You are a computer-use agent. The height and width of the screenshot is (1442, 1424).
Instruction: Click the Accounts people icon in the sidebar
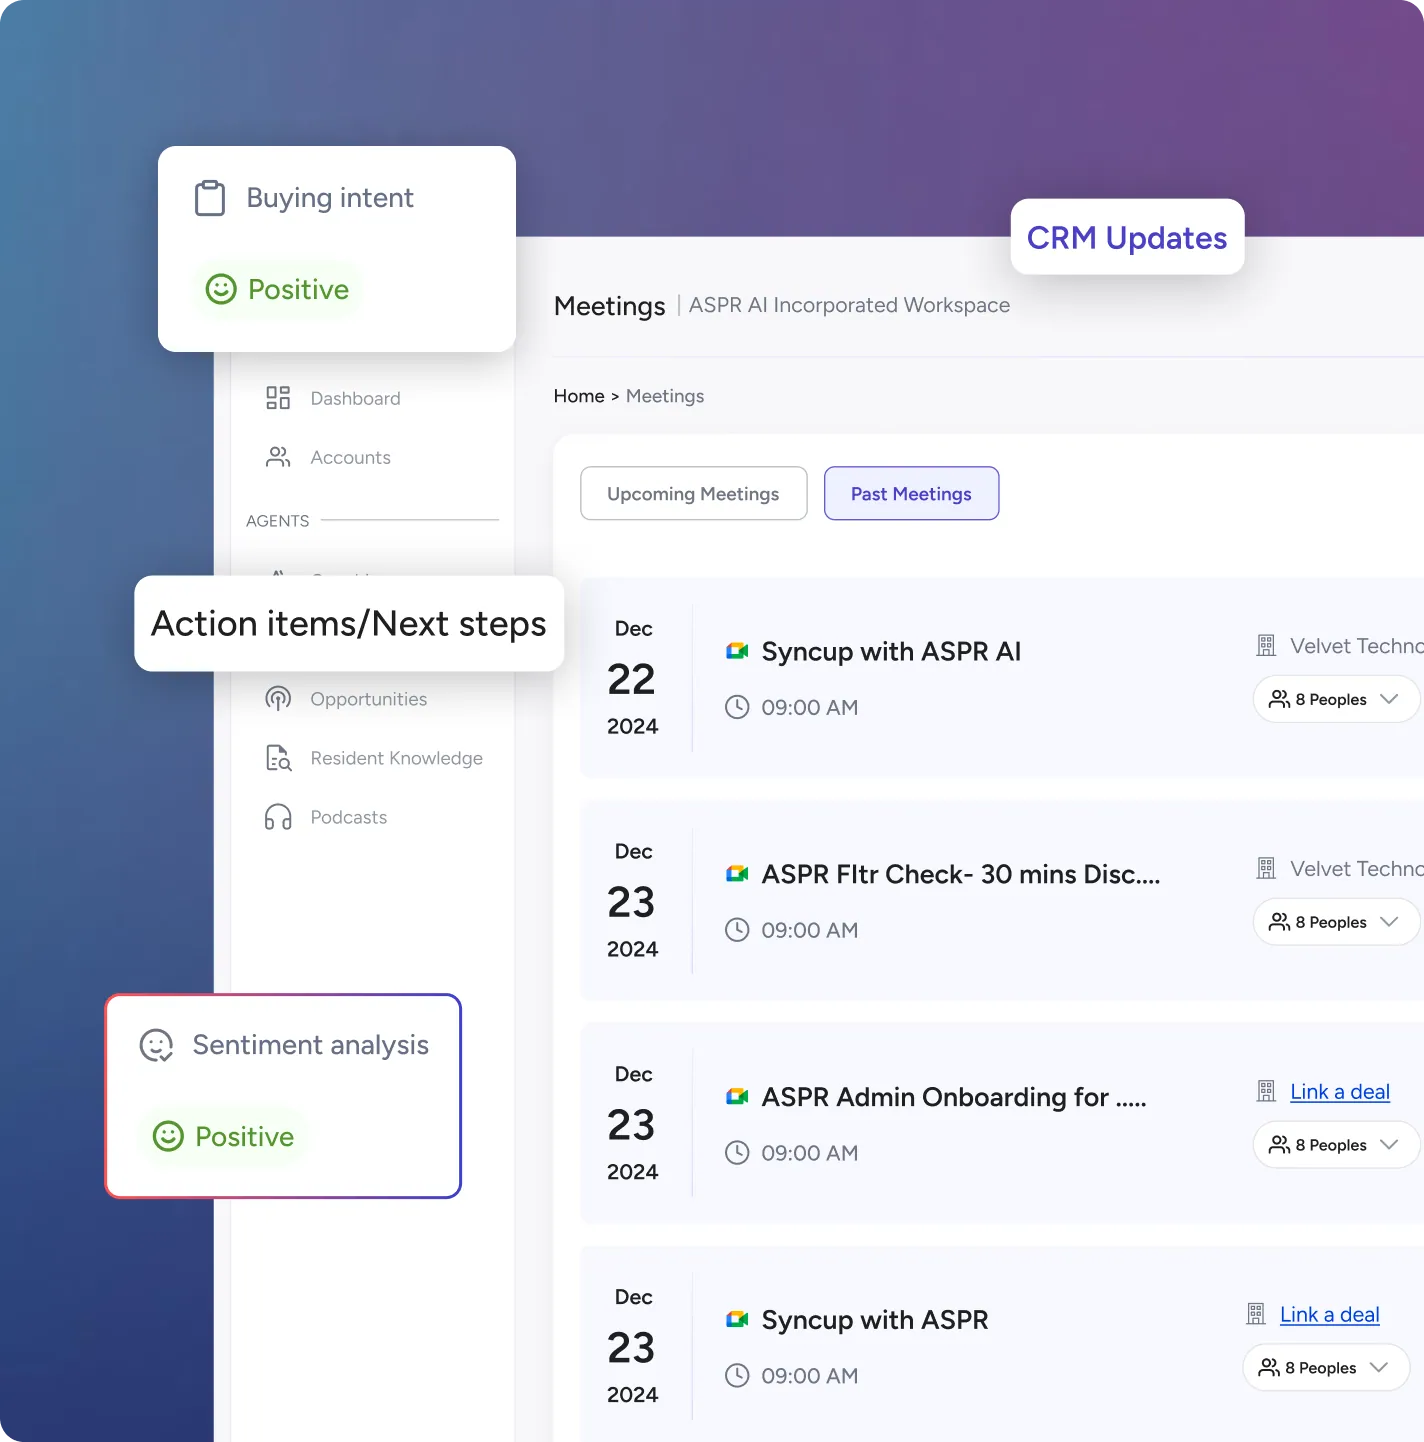[x=278, y=457]
